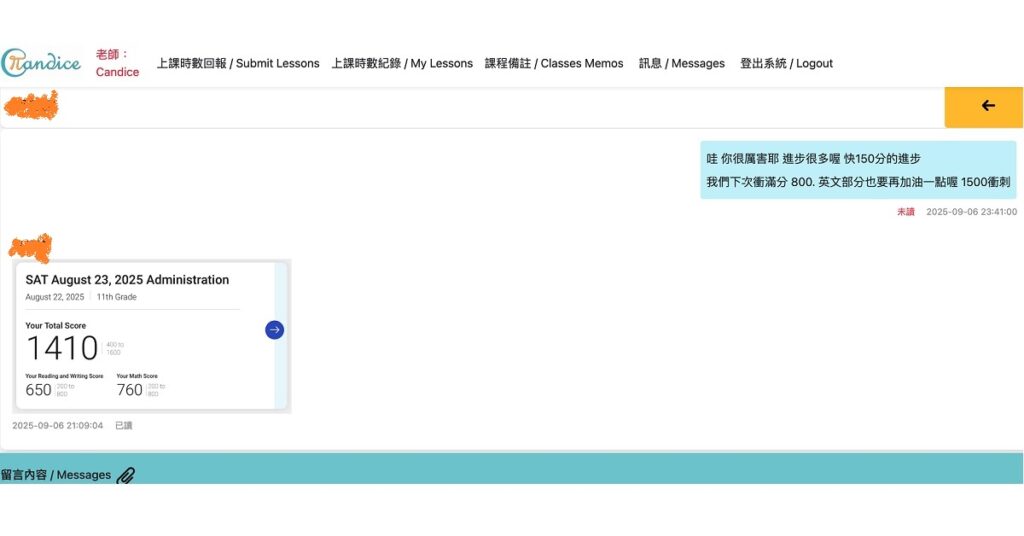The width and height of the screenshot is (1024, 536).
Task: Click the blue circular arrow in score card
Action: 274,330
